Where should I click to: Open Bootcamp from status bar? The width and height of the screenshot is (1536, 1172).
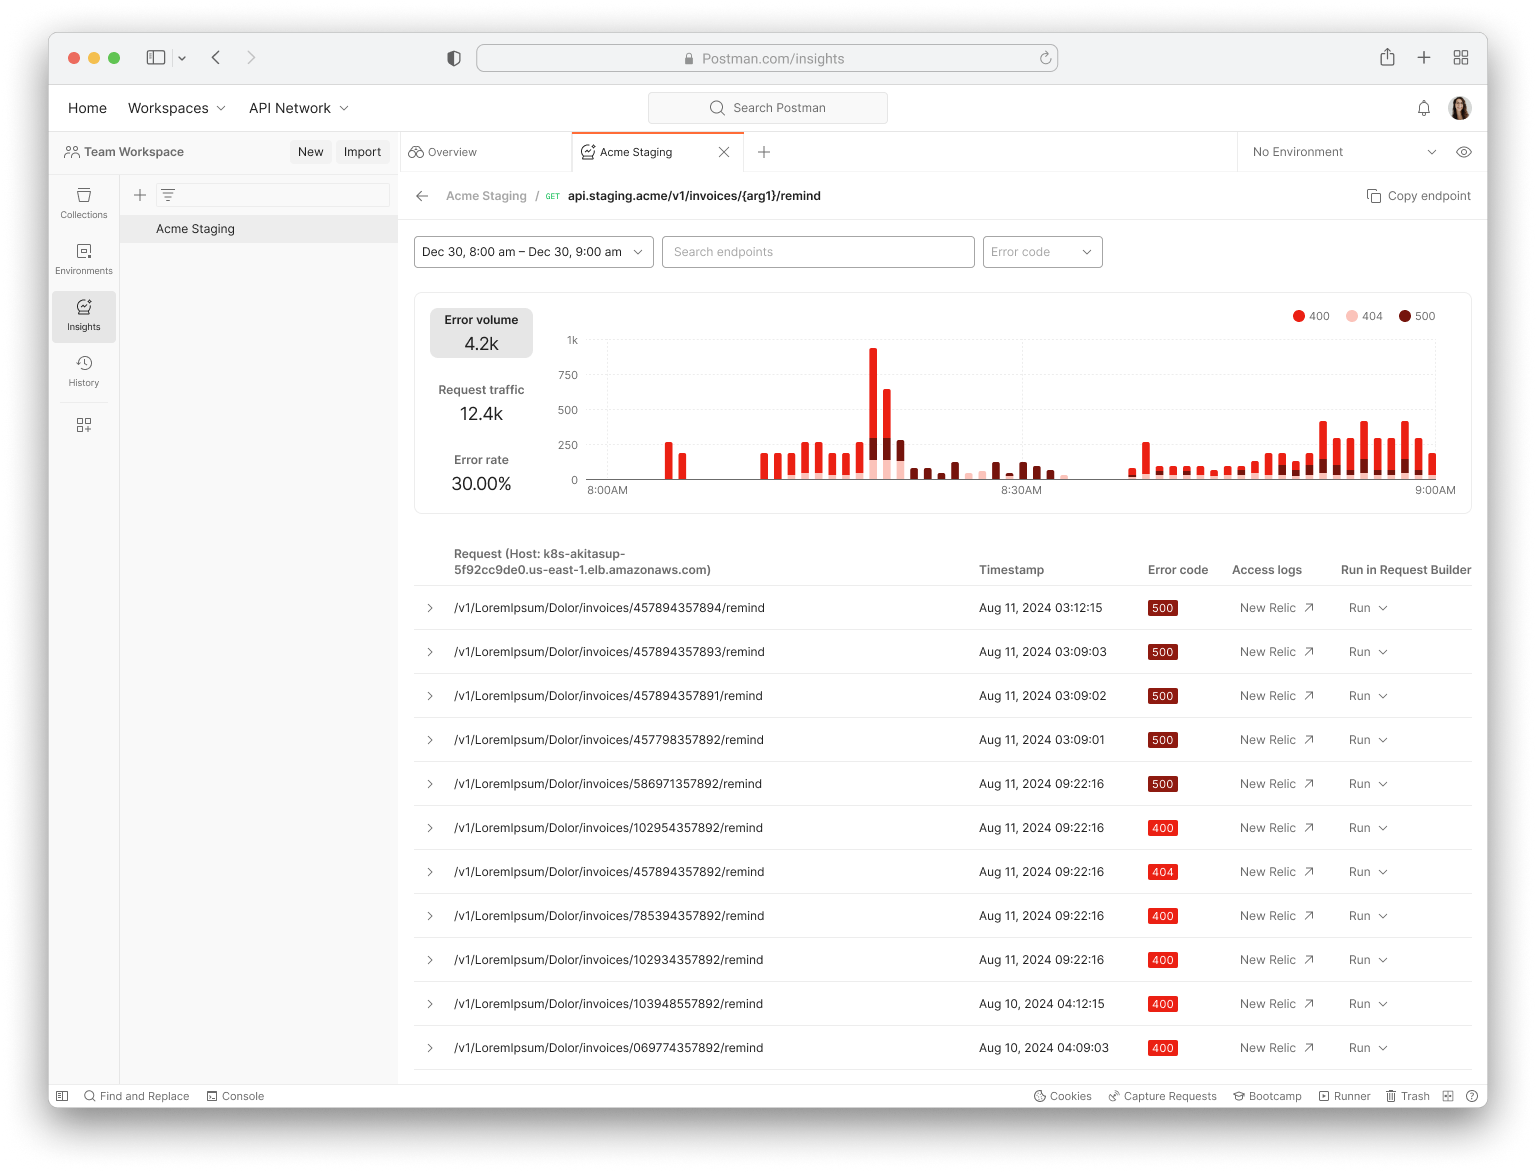tap(1267, 1096)
